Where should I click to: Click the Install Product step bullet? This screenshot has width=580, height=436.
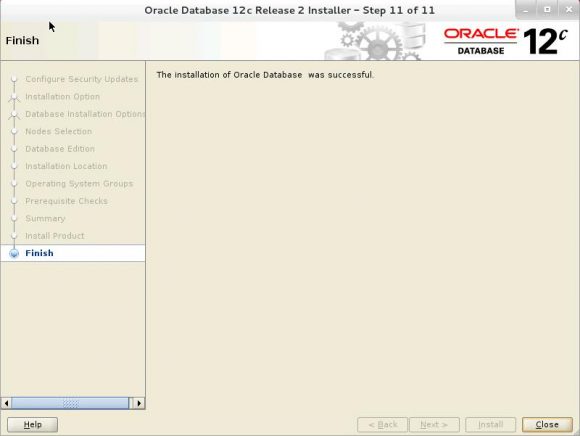[14, 236]
